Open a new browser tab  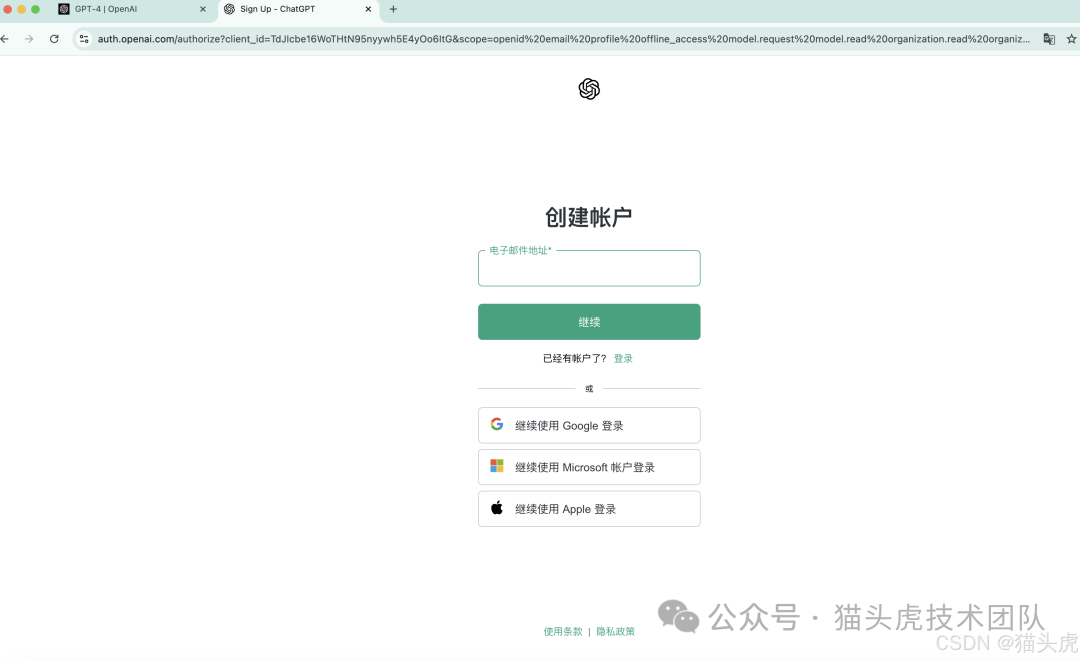(393, 9)
